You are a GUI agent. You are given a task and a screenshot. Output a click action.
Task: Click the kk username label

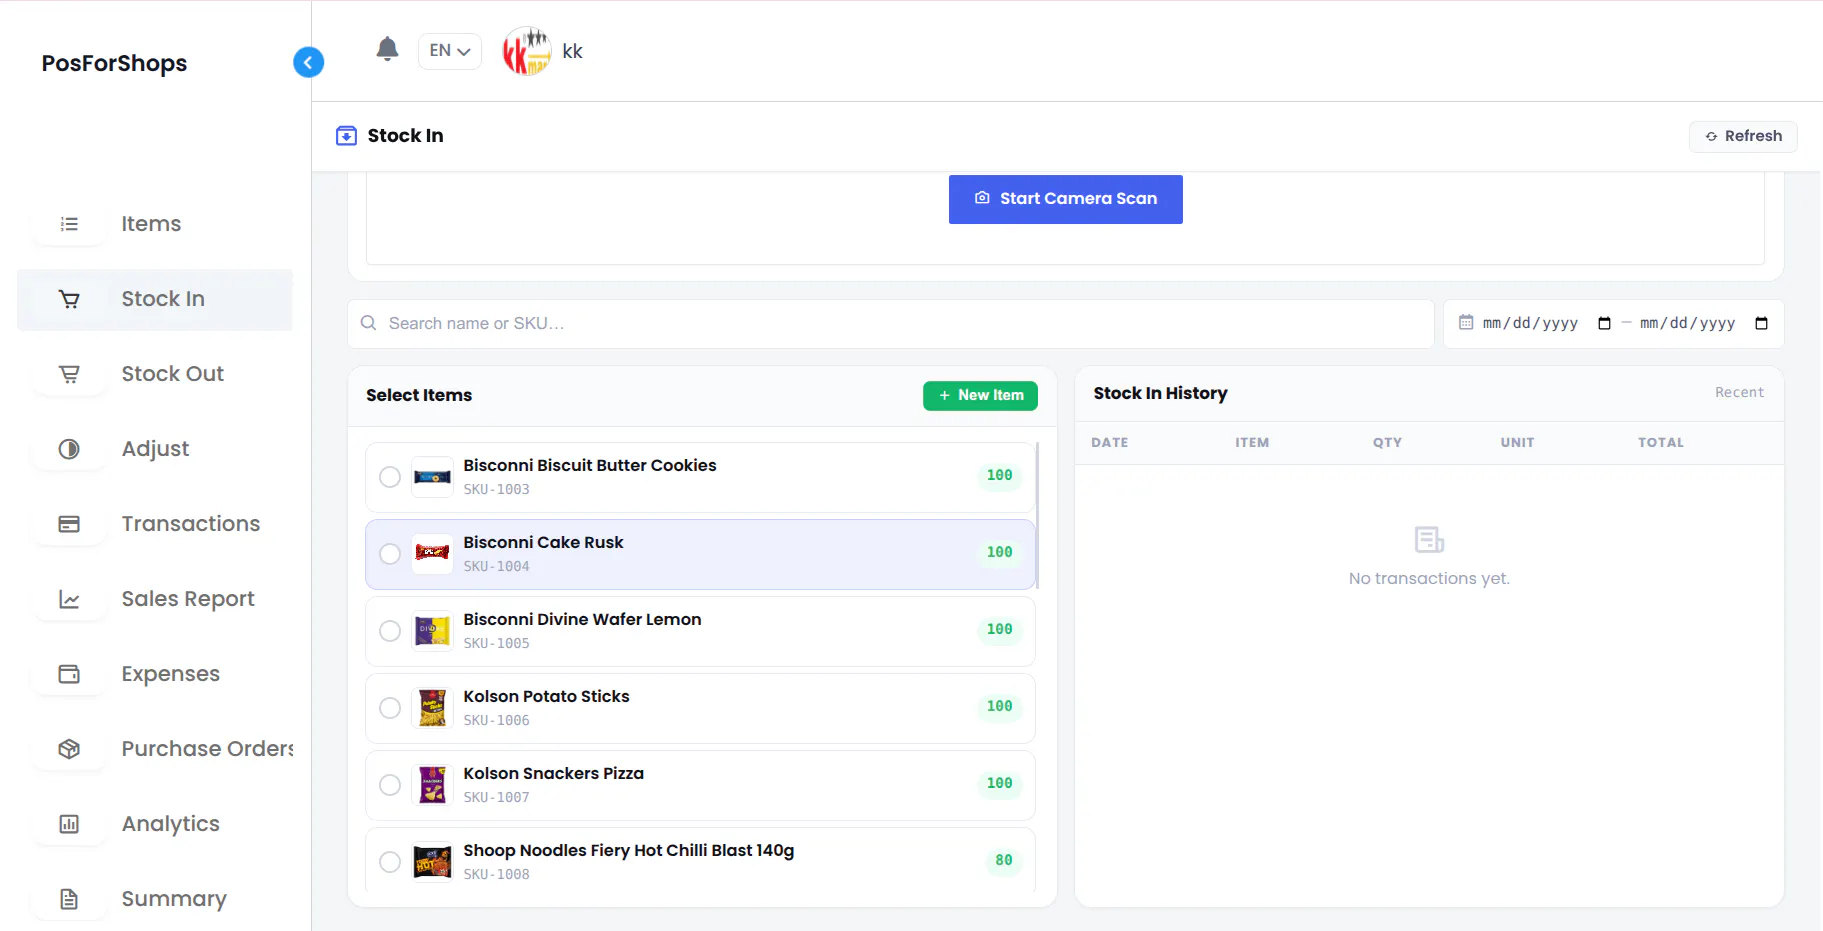click(x=572, y=51)
